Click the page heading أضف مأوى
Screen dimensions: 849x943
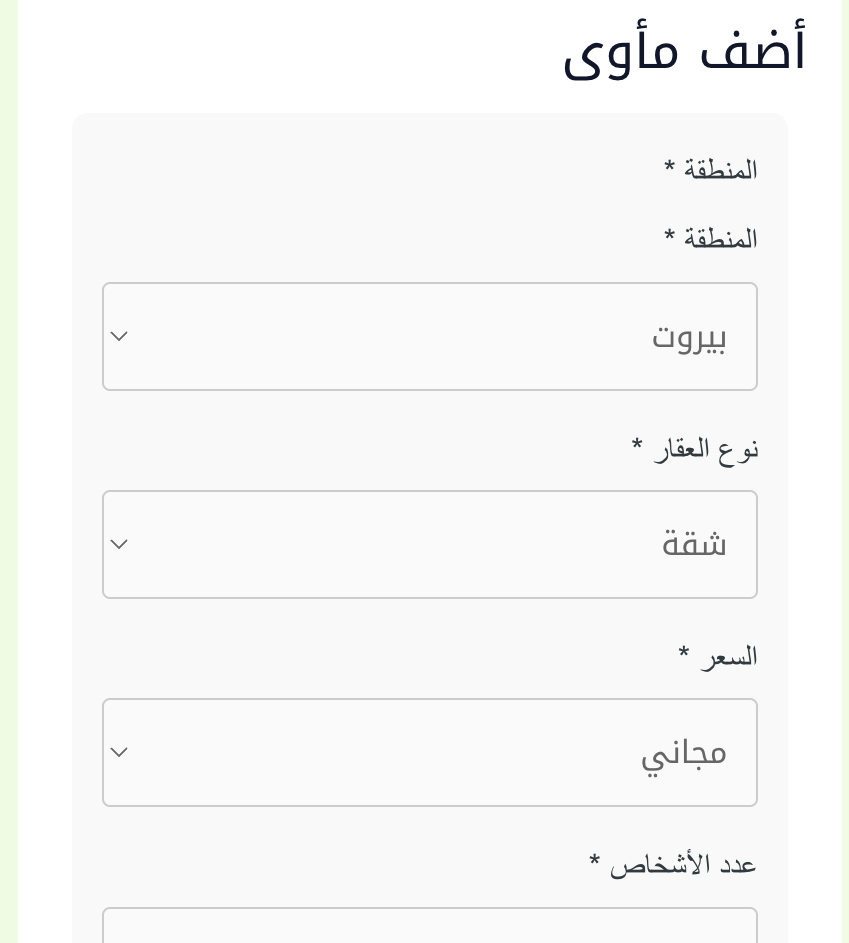click(684, 48)
